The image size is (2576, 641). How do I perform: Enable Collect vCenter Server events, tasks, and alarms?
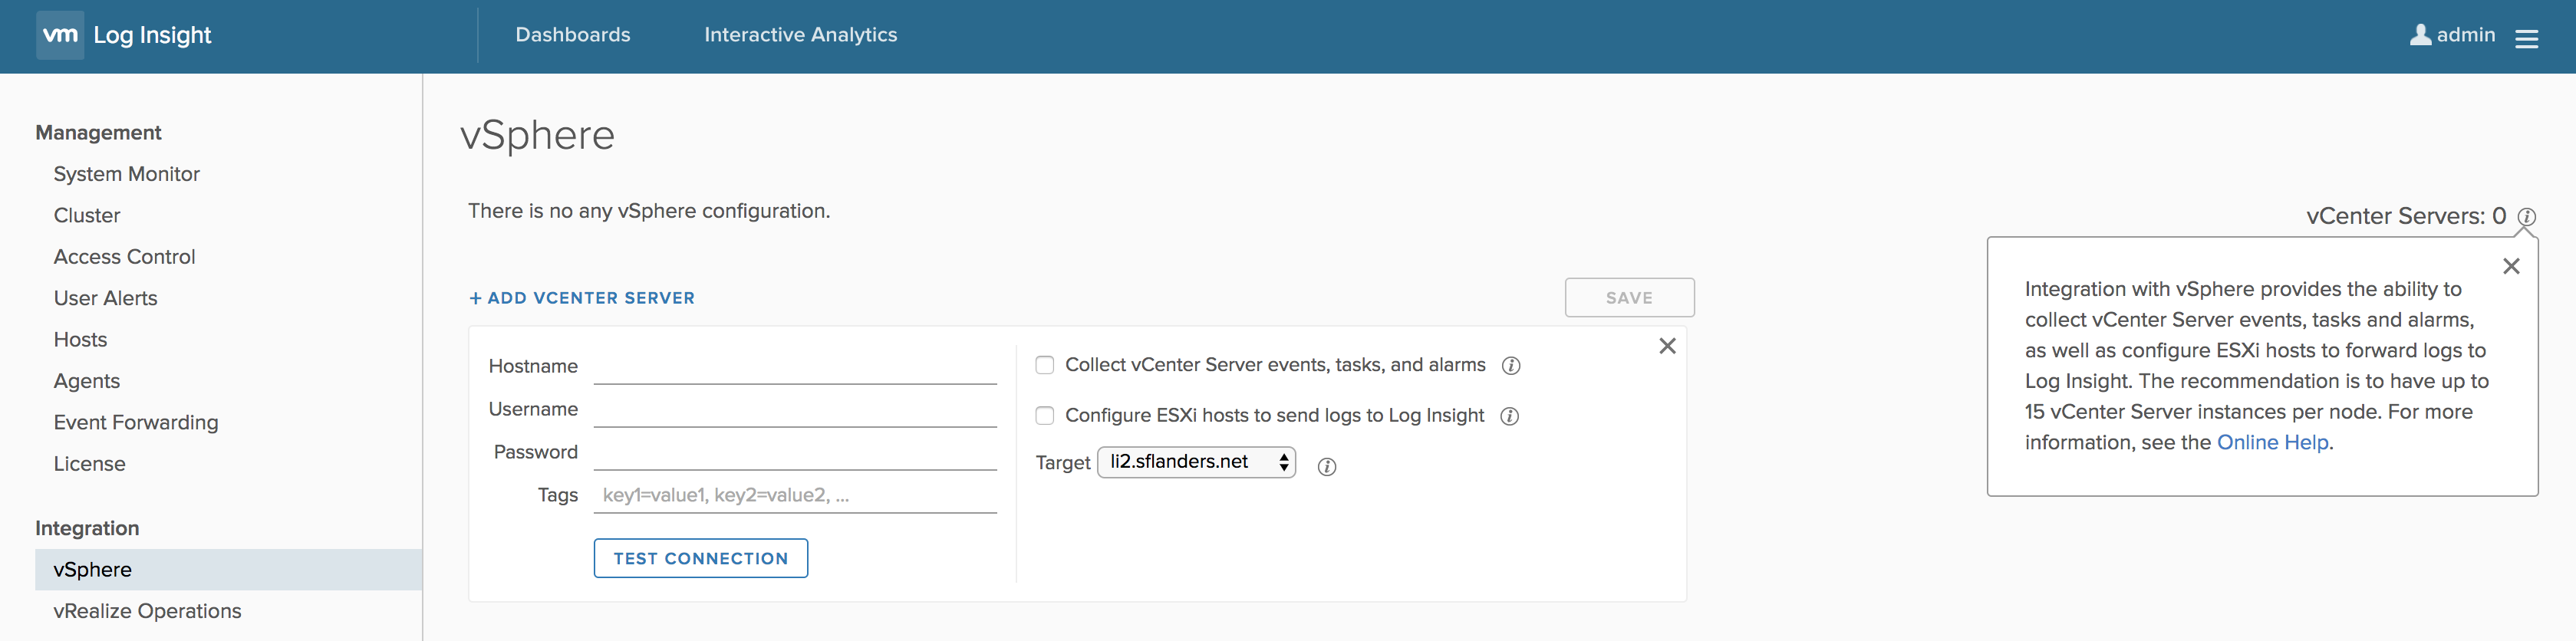[1045, 365]
